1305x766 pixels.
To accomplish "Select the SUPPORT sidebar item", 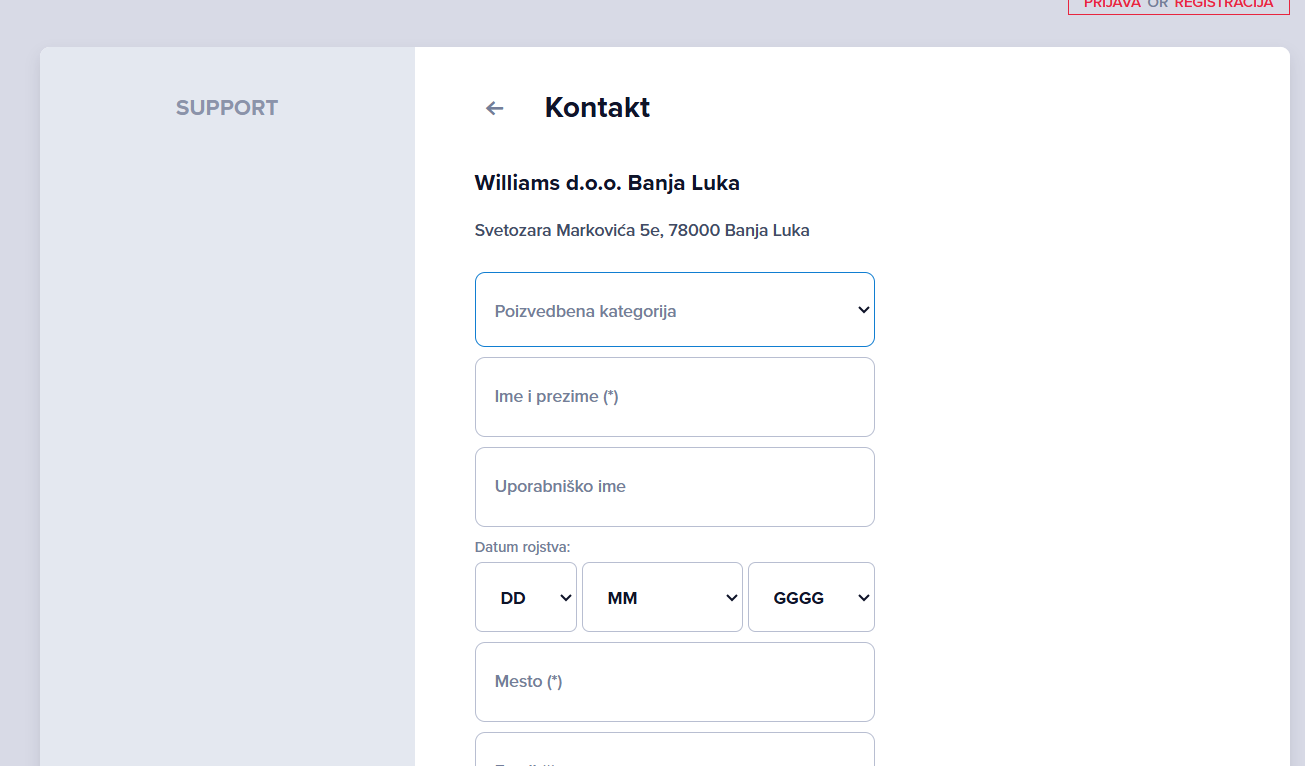I will tap(227, 108).
